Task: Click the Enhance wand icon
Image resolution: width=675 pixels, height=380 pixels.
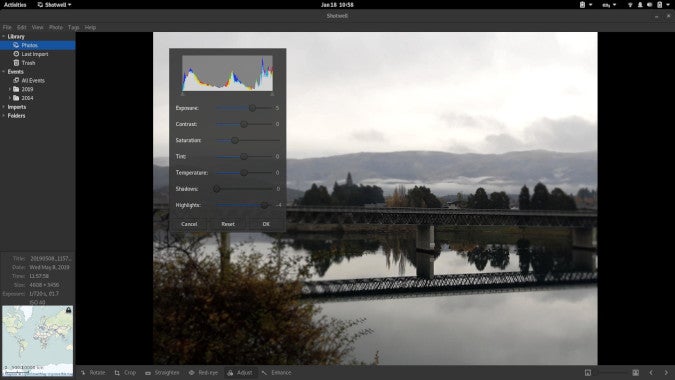Action: coord(264,373)
